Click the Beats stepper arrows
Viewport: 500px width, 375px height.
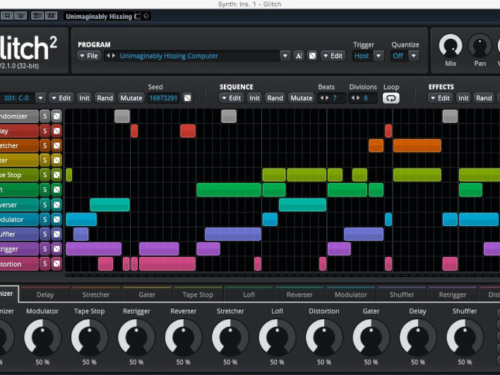pyautogui.click(x=324, y=98)
